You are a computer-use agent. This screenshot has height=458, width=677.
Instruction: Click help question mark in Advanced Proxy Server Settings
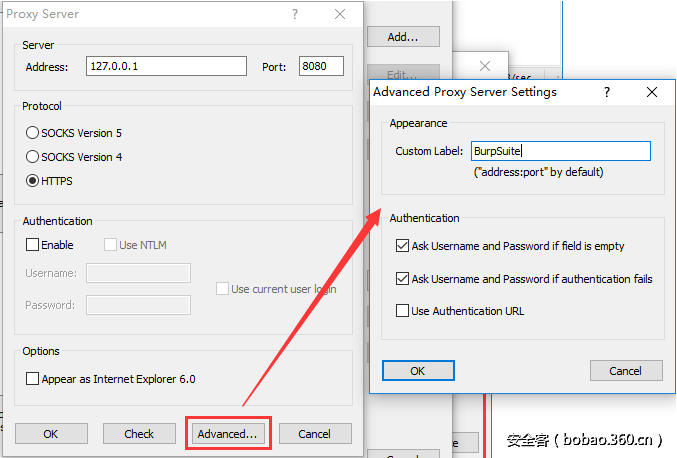(607, 92)
